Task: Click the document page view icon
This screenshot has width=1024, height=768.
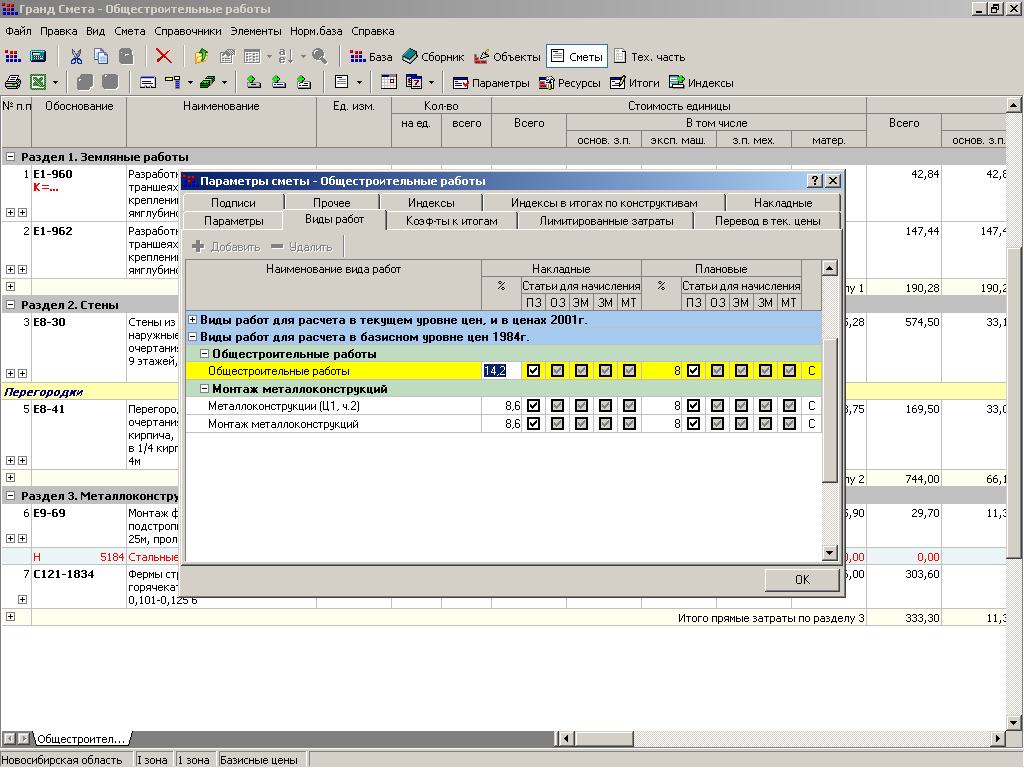Action: tap(342, 82)
